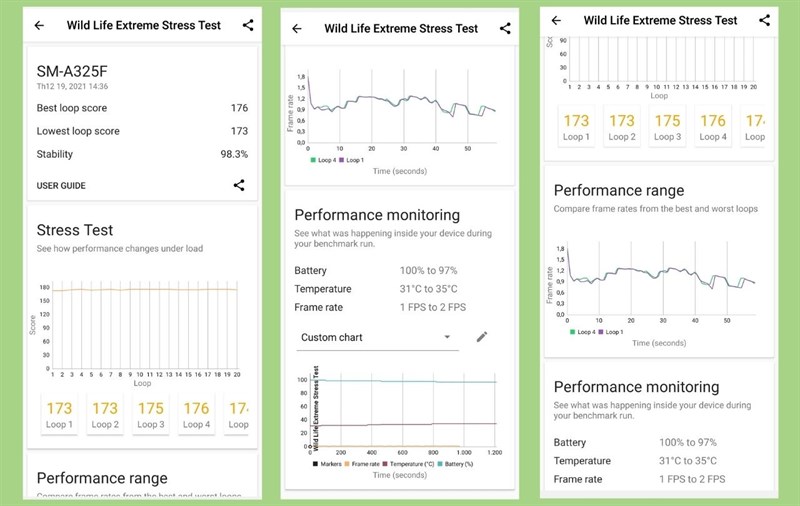Tap Wild Life Extreme Stress Test title, left screen
Screen dimensions: 800x506
click(x=144, y=25)
